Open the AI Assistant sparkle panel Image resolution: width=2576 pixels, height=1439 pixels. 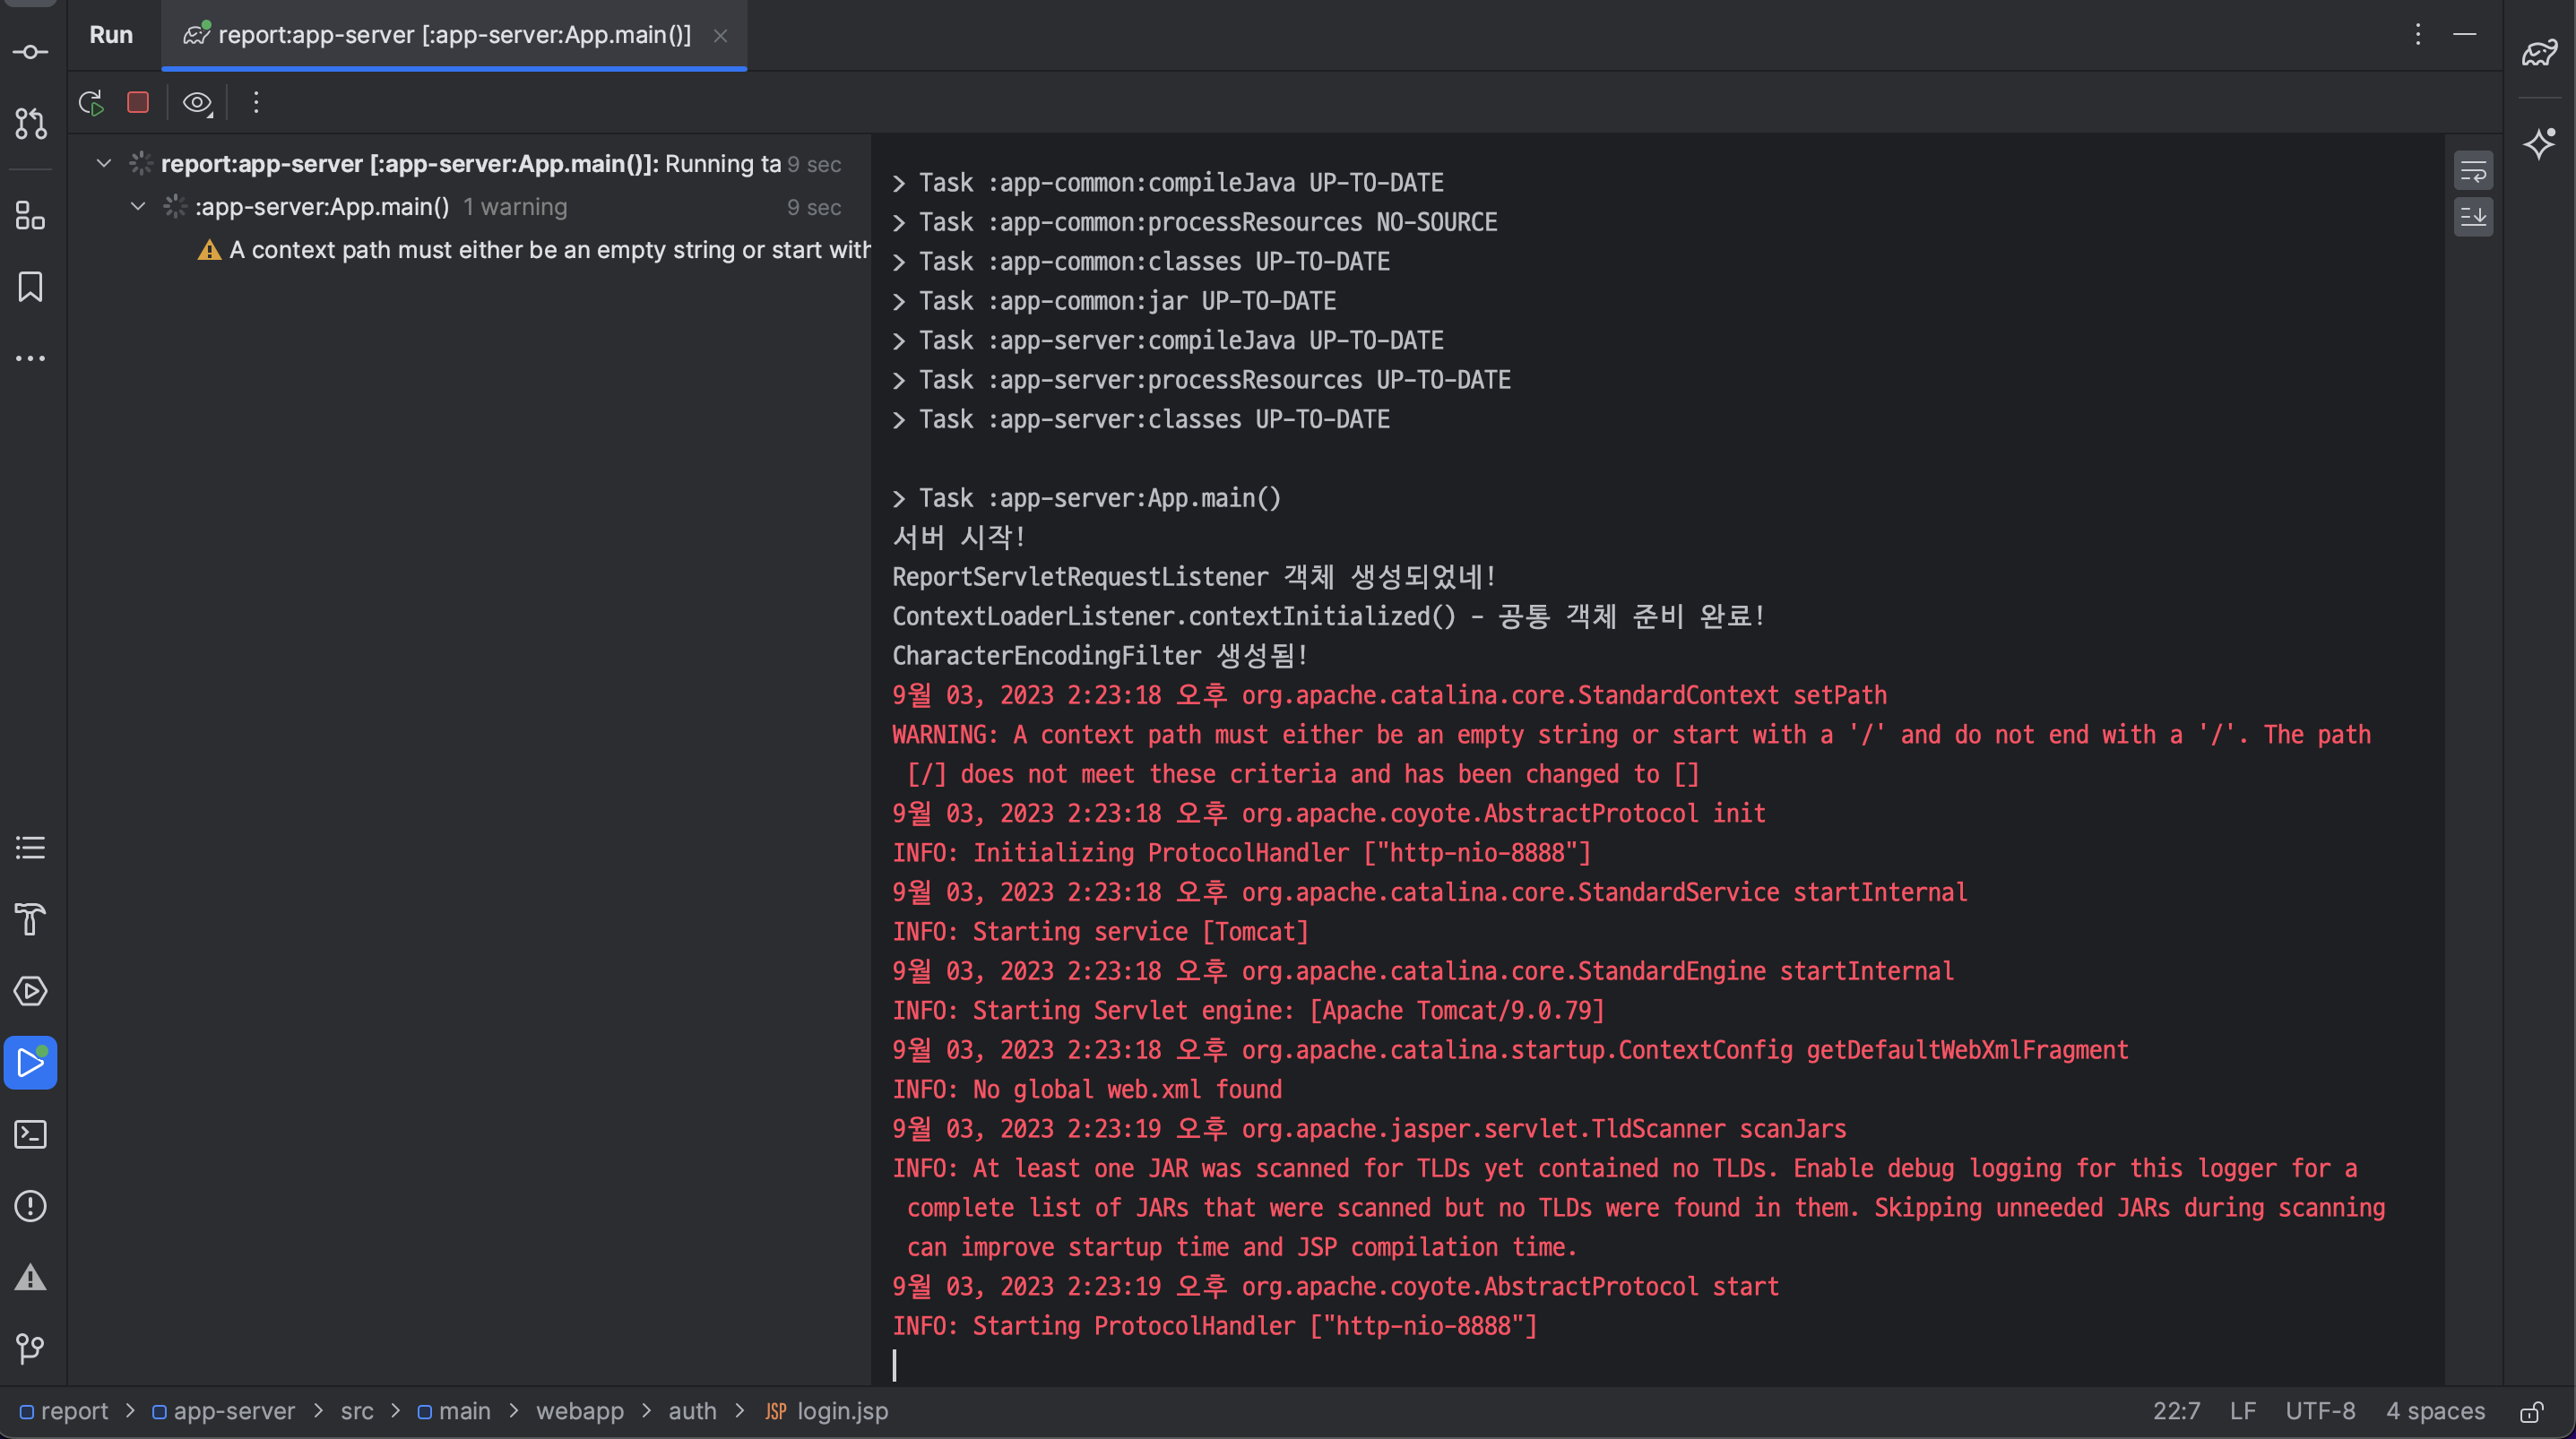[2538, 143]
